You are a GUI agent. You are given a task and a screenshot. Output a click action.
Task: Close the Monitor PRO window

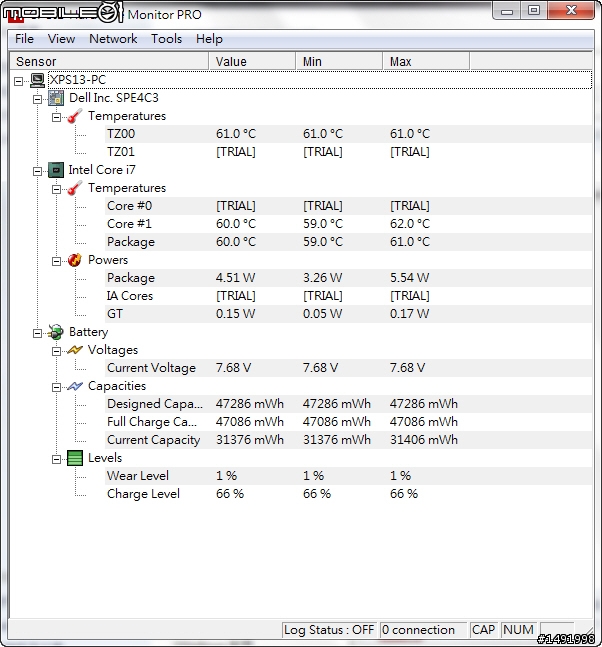coord(571,11)
